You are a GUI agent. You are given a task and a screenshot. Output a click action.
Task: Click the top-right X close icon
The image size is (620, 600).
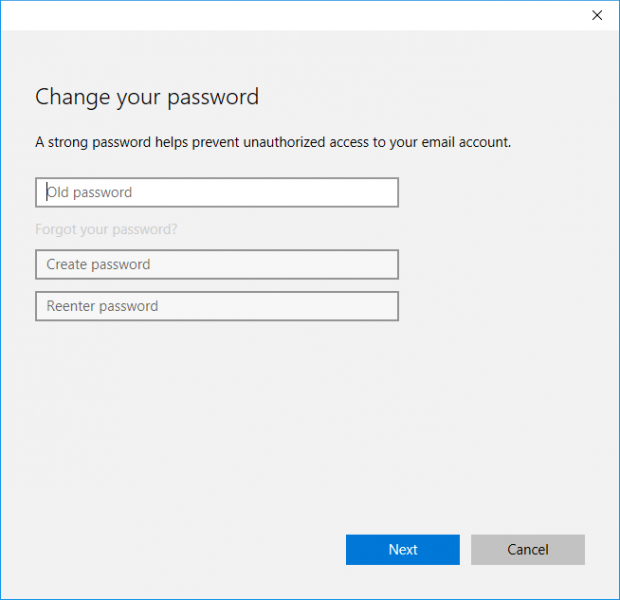(x=597, y=15)
